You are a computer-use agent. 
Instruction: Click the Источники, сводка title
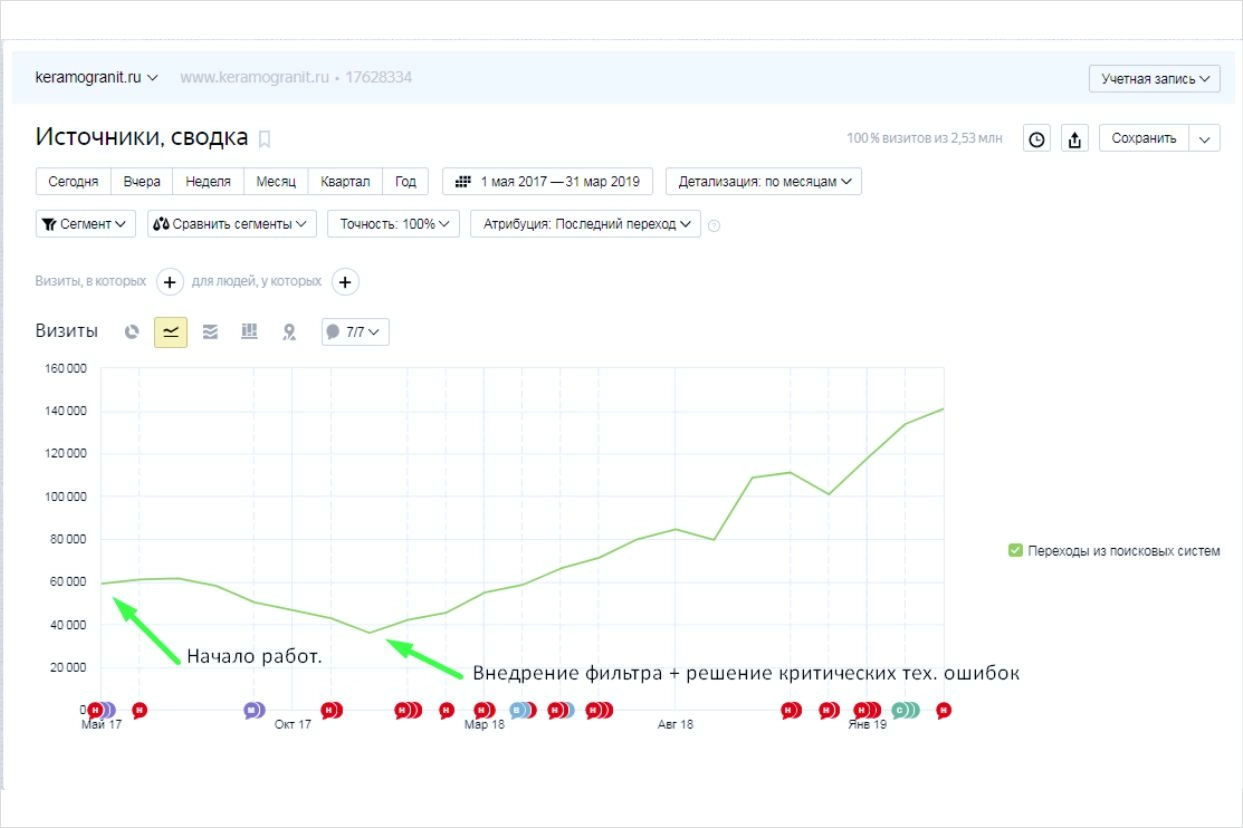142,138
